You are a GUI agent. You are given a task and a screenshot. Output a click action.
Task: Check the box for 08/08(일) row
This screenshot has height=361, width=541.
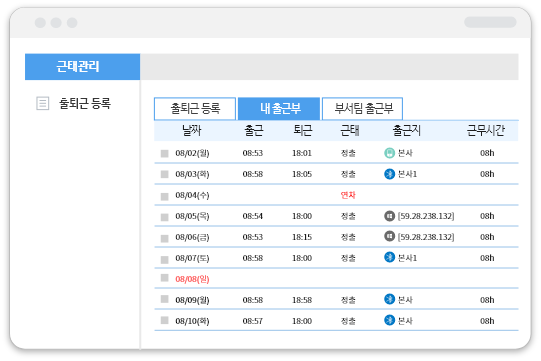(165, 278)
